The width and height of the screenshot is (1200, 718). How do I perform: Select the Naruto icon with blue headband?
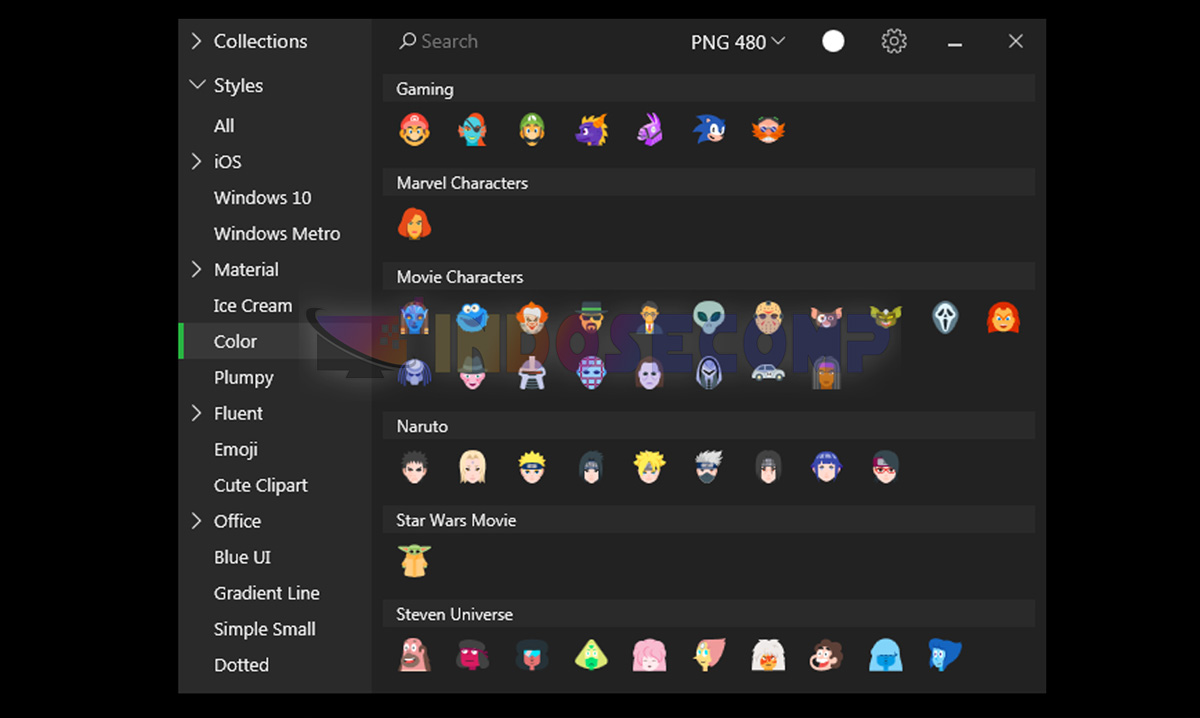(x=532, y=467)
